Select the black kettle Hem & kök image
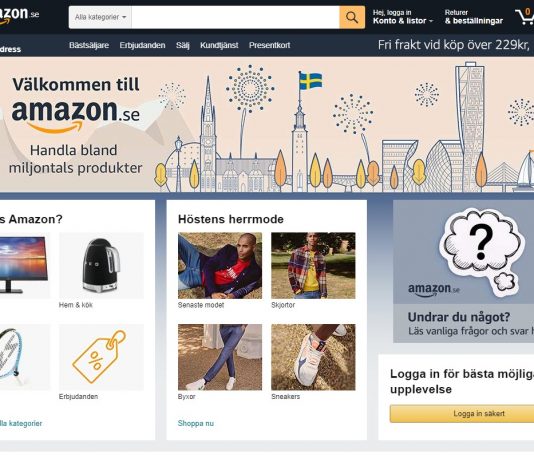This screenshot has width=534, height=462. 101,266
